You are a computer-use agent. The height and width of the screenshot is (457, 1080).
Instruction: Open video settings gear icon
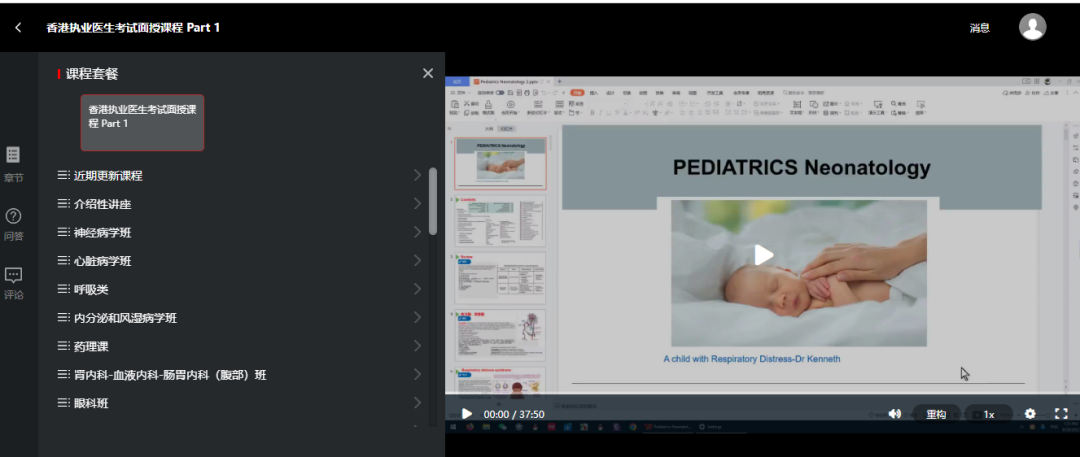[x=1030, y=414]
